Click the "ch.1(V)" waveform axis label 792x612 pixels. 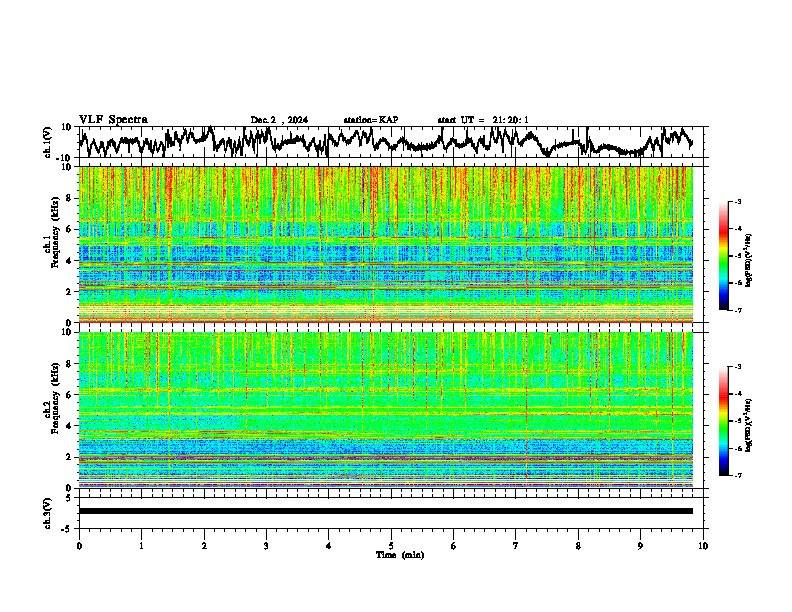[x=48, y=142]
